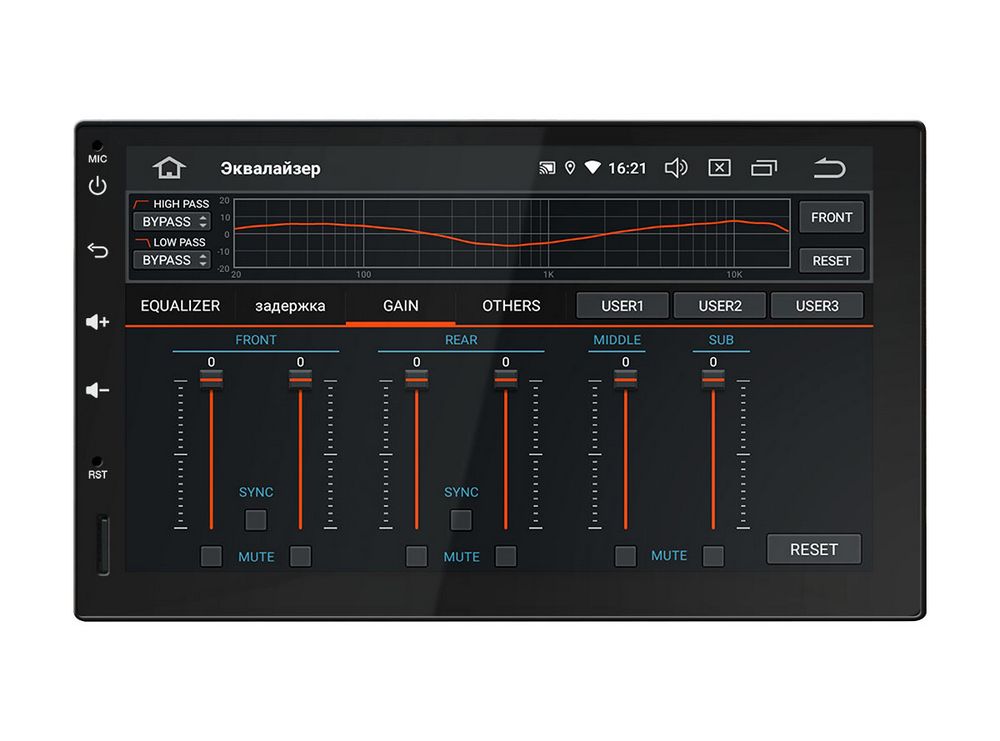Tap the bezel volume up button
Image resolution: width=1000 pixels, height=741 pixels.
[98, 322]
